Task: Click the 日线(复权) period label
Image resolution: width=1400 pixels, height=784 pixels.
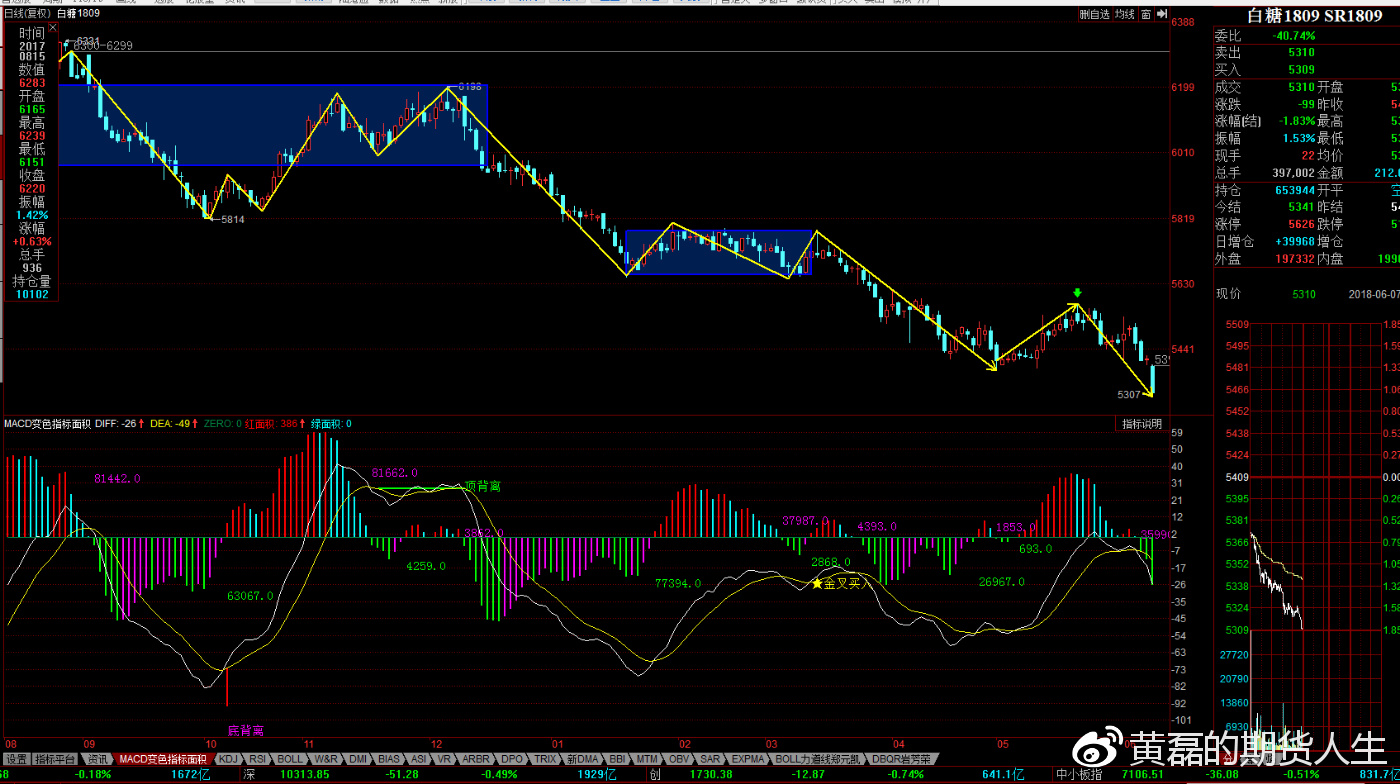Action: [x=26, y=14]
